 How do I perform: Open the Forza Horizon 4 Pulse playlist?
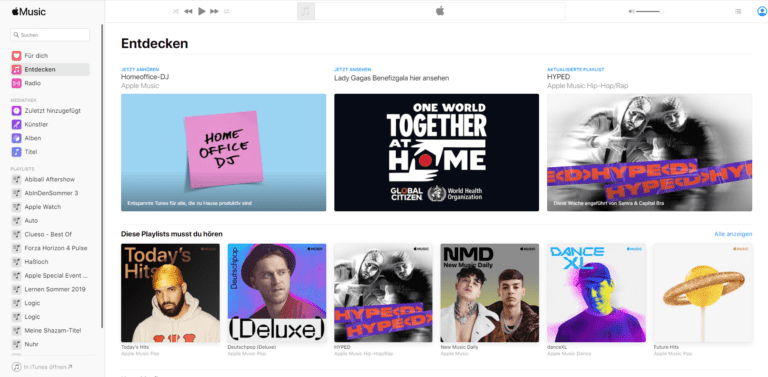pyautogui.click(x=50, y=248)
